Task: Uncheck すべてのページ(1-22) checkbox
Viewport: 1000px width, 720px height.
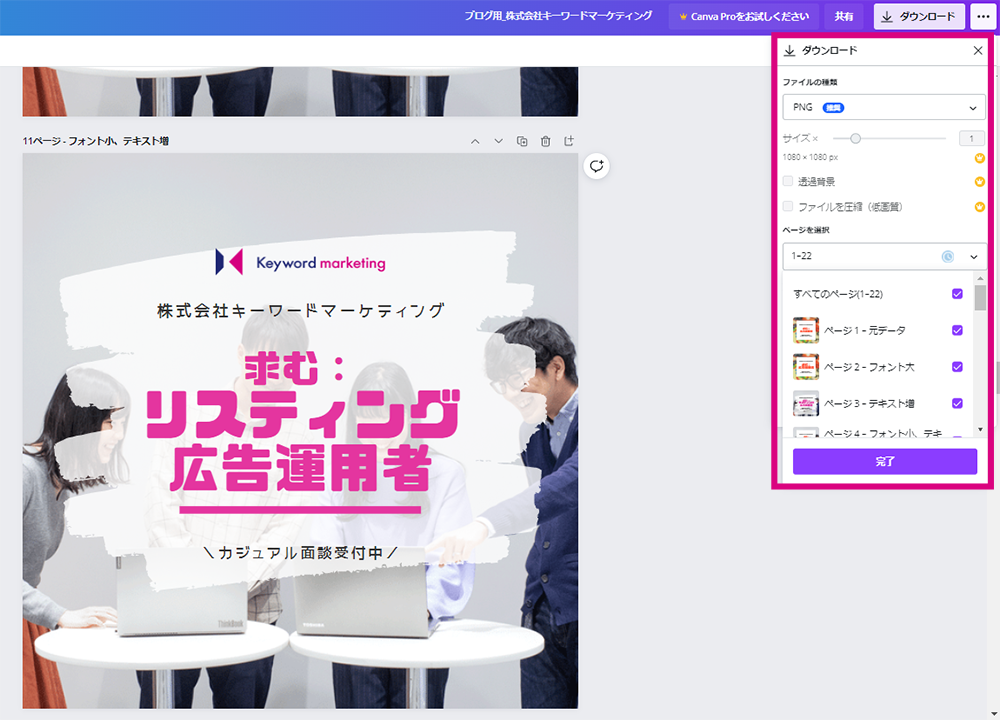Action: pyautogui.click(x=957, y=294)
